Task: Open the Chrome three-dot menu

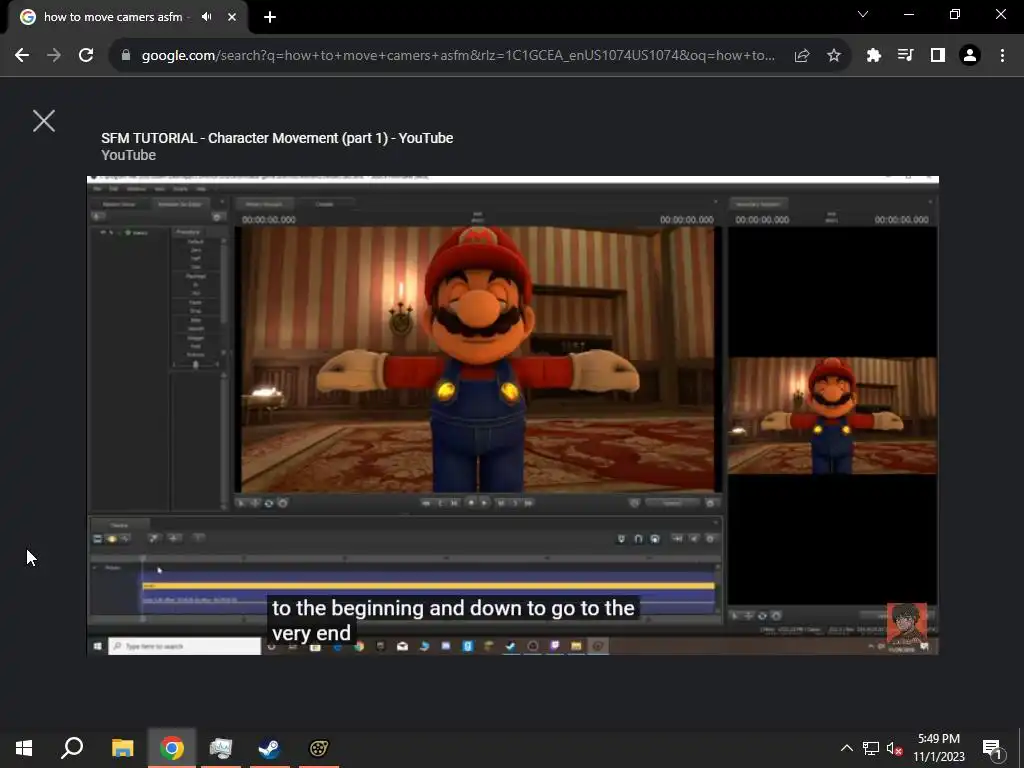Action: pyautogui.click(x=1002, y=56)
